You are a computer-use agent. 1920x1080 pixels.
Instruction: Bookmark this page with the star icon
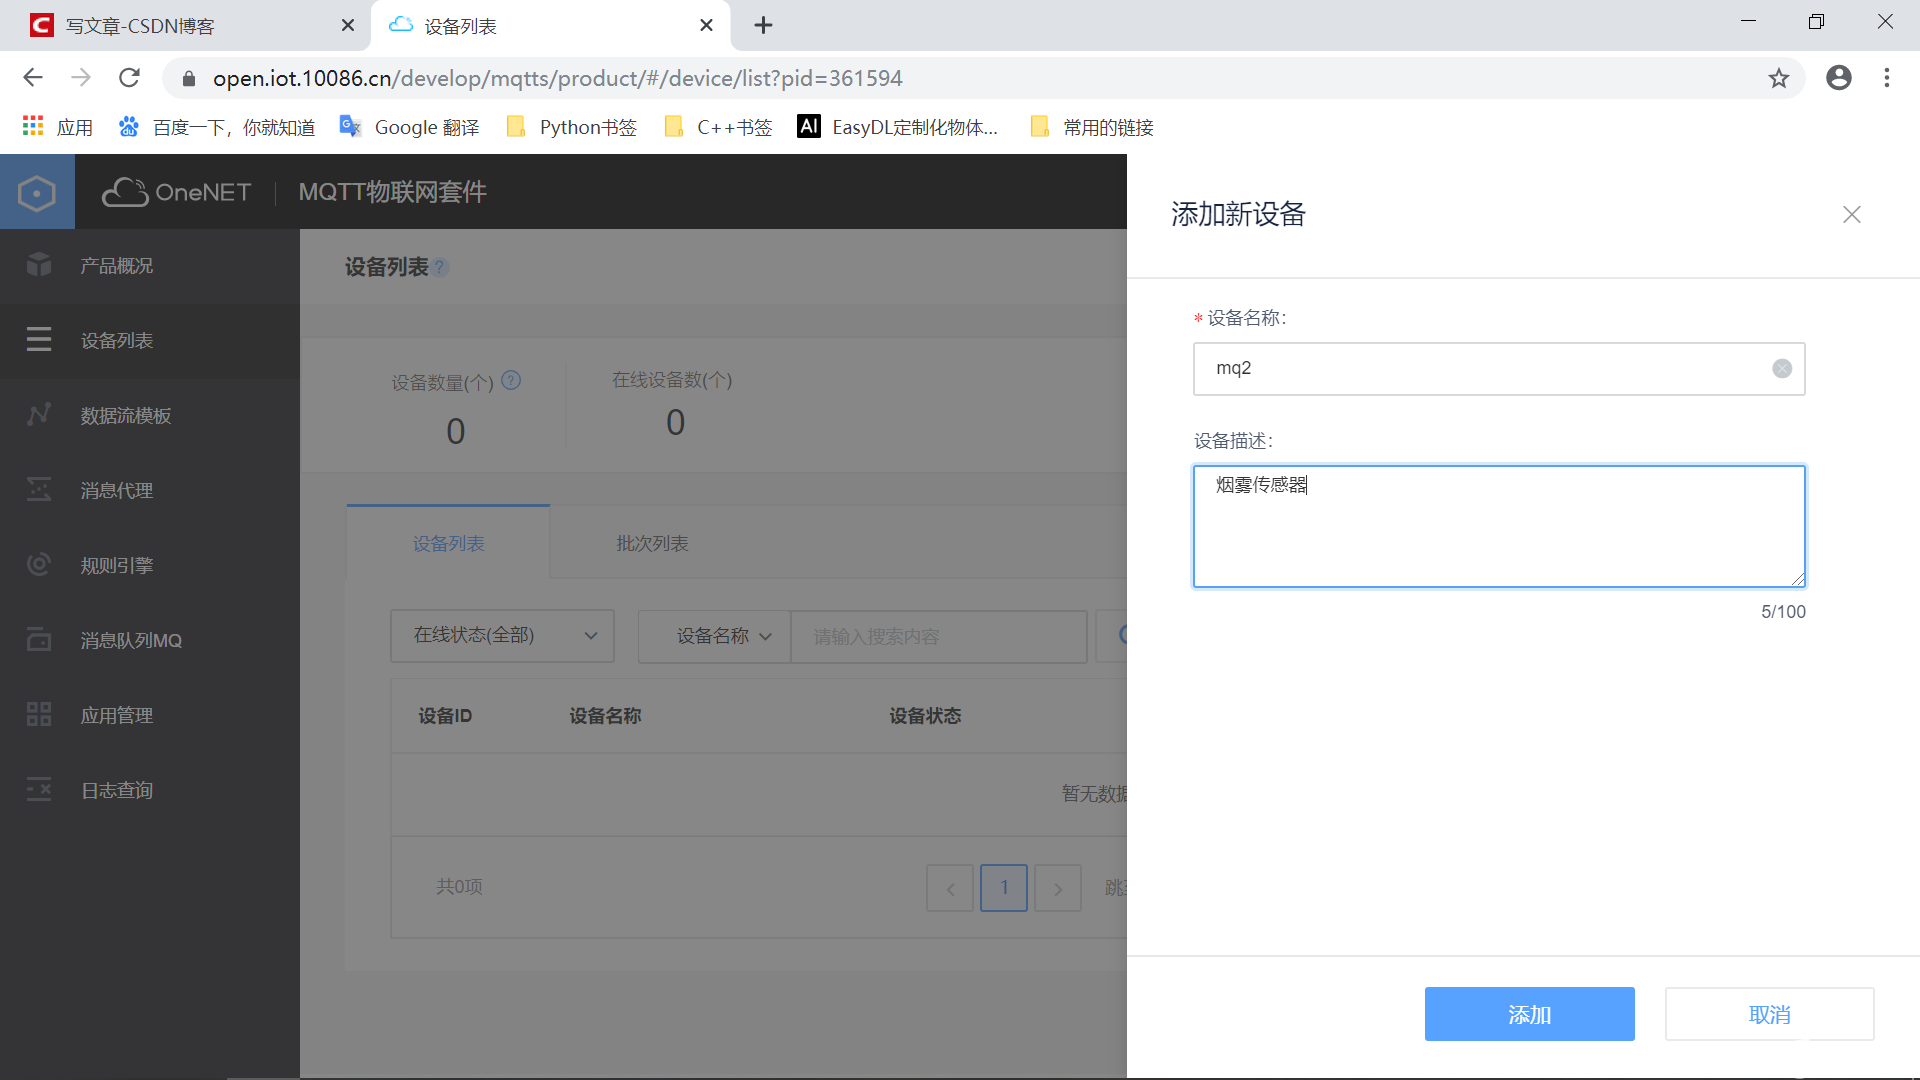(x=1778, y=78)
